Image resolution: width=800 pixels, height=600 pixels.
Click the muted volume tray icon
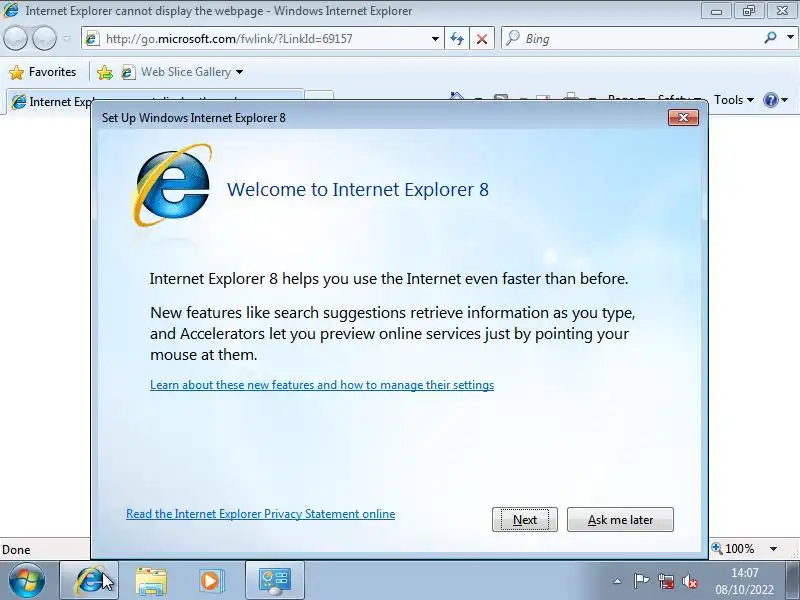pyautogui.click(x=689, y=581)
